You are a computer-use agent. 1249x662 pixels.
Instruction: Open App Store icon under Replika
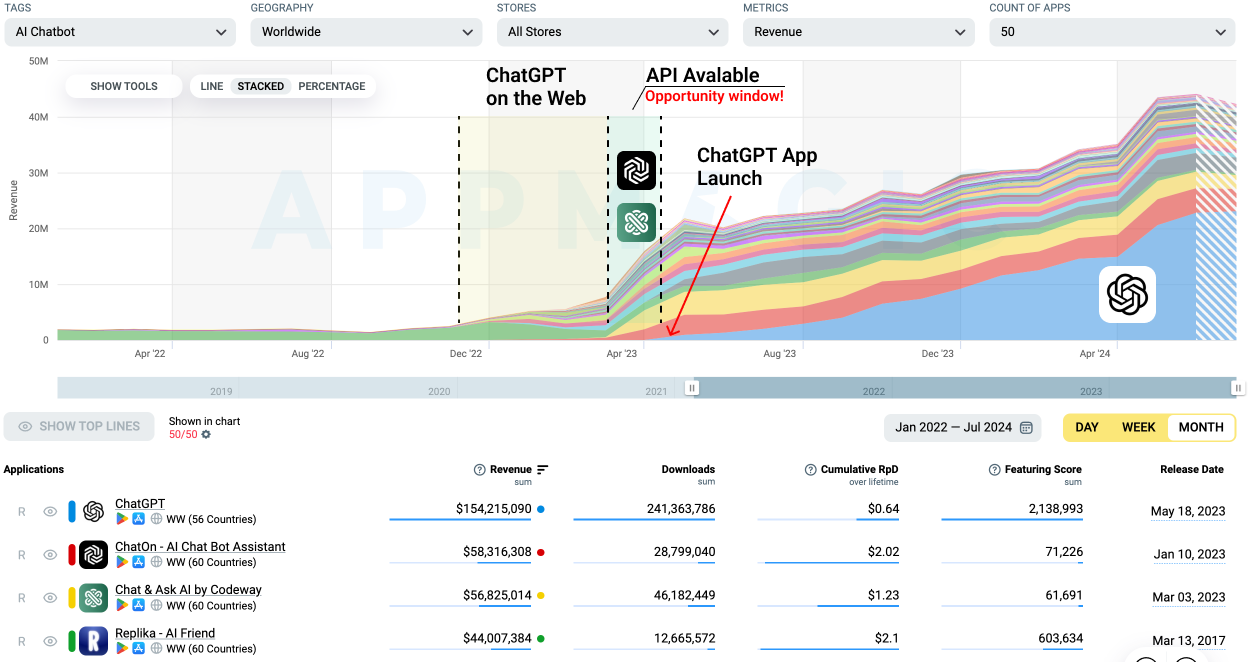pos(139,648)
